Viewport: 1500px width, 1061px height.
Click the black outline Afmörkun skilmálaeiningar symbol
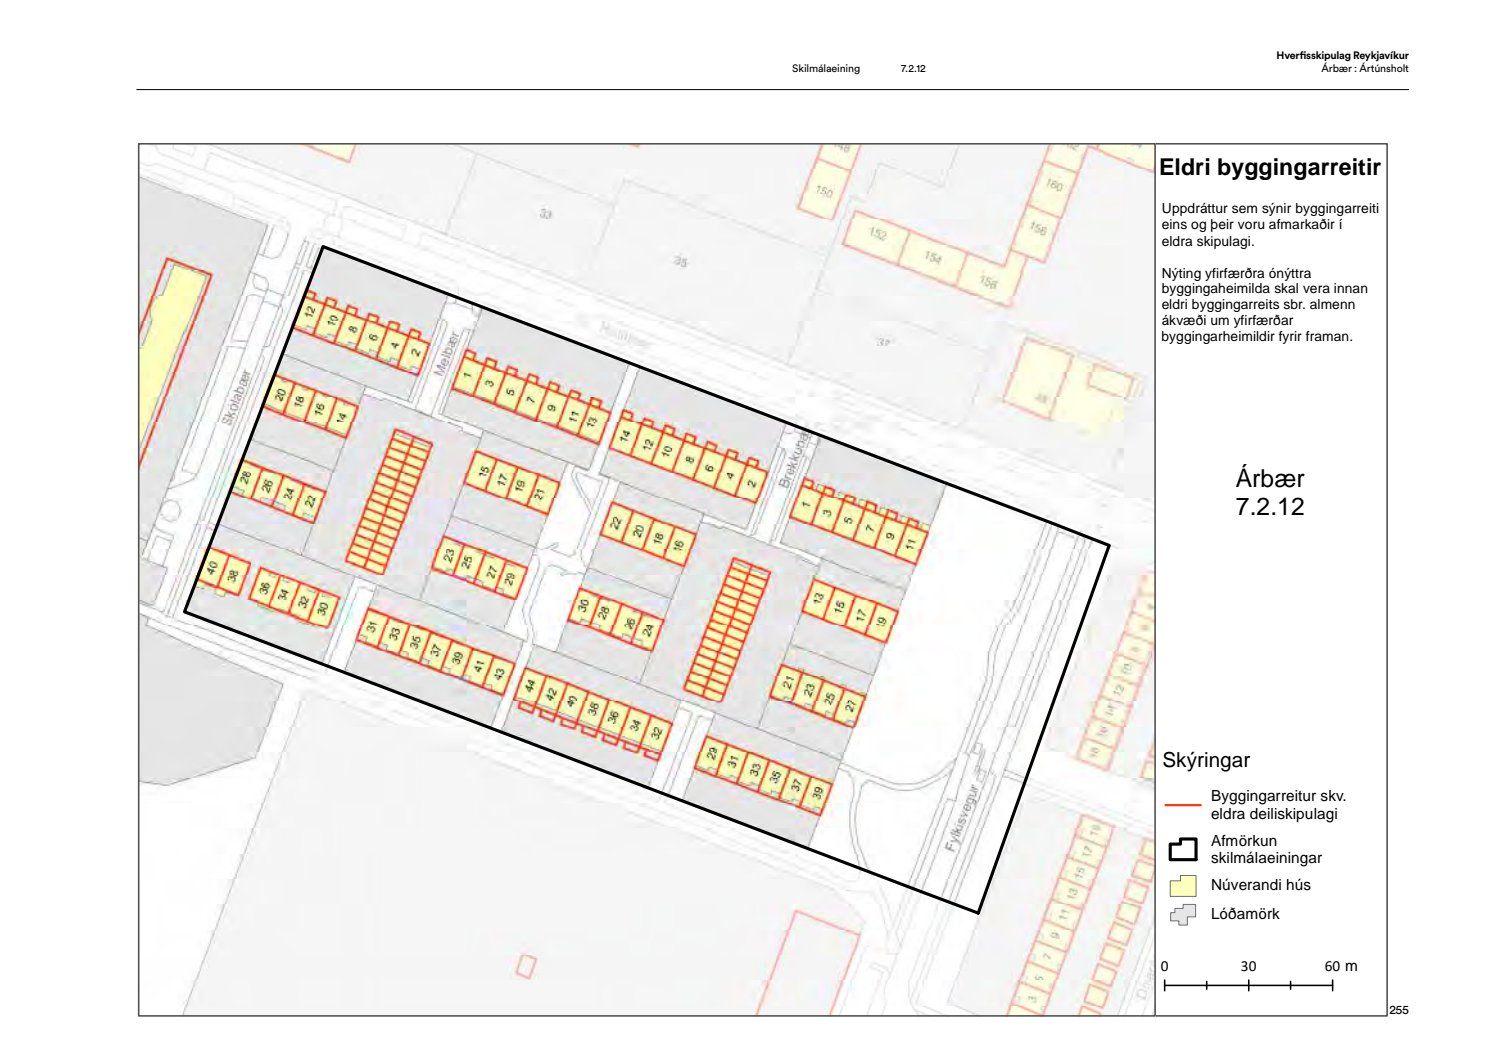coord(1183,849)
